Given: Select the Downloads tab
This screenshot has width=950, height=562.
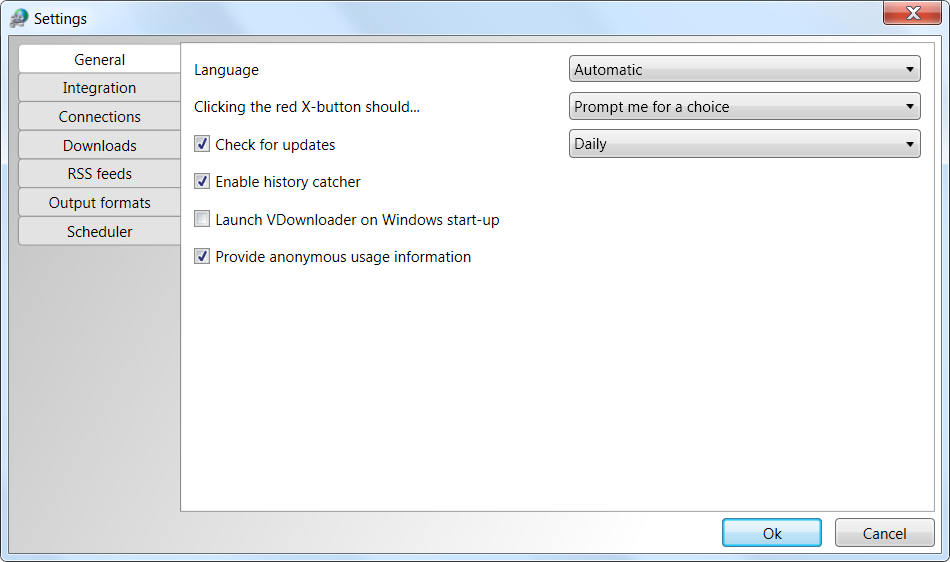Looking at the screenshot, I should [99, 145].
